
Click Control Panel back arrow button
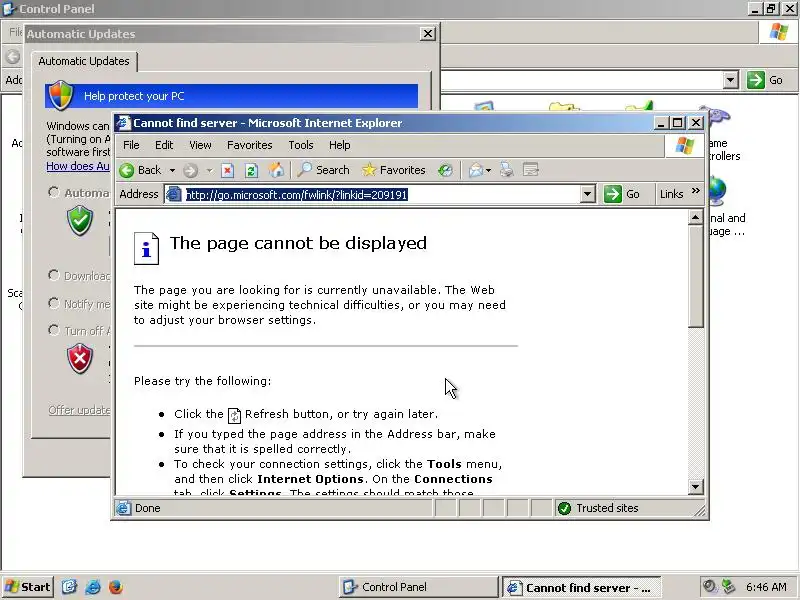[12, 56]
